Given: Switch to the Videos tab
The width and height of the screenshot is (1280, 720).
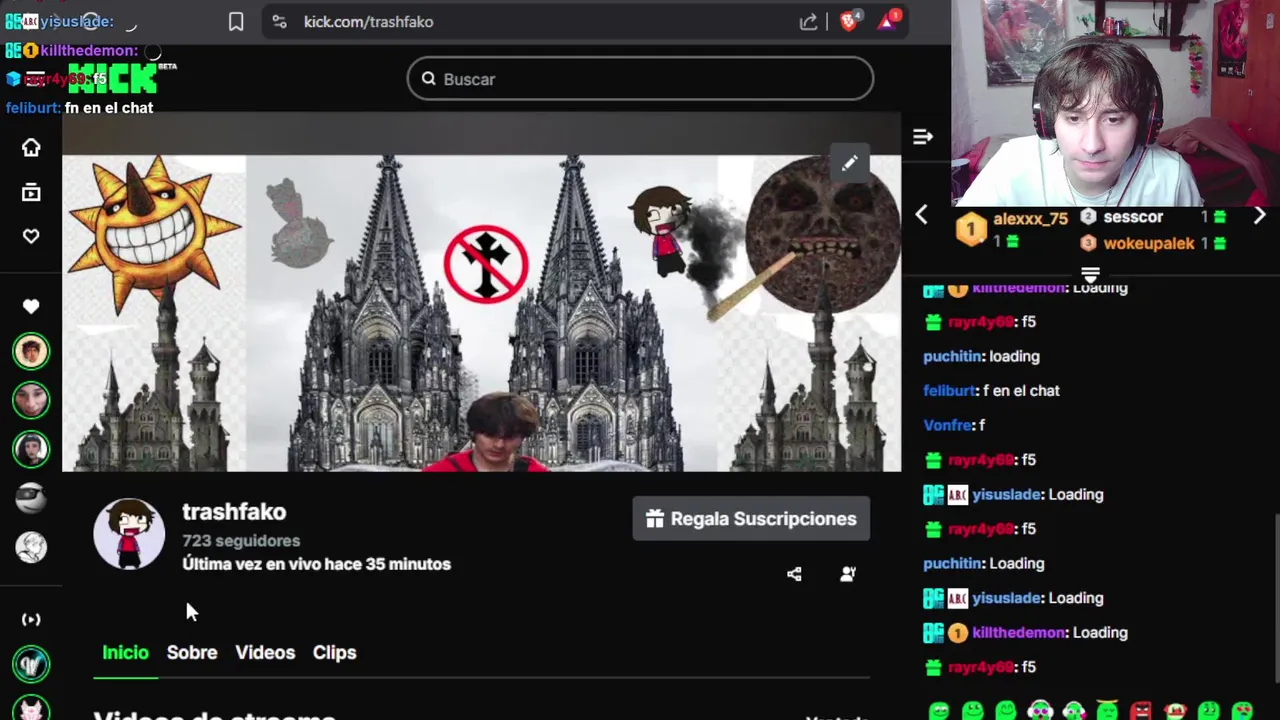Looking at the screenshot, I should [x=265, y=653].
